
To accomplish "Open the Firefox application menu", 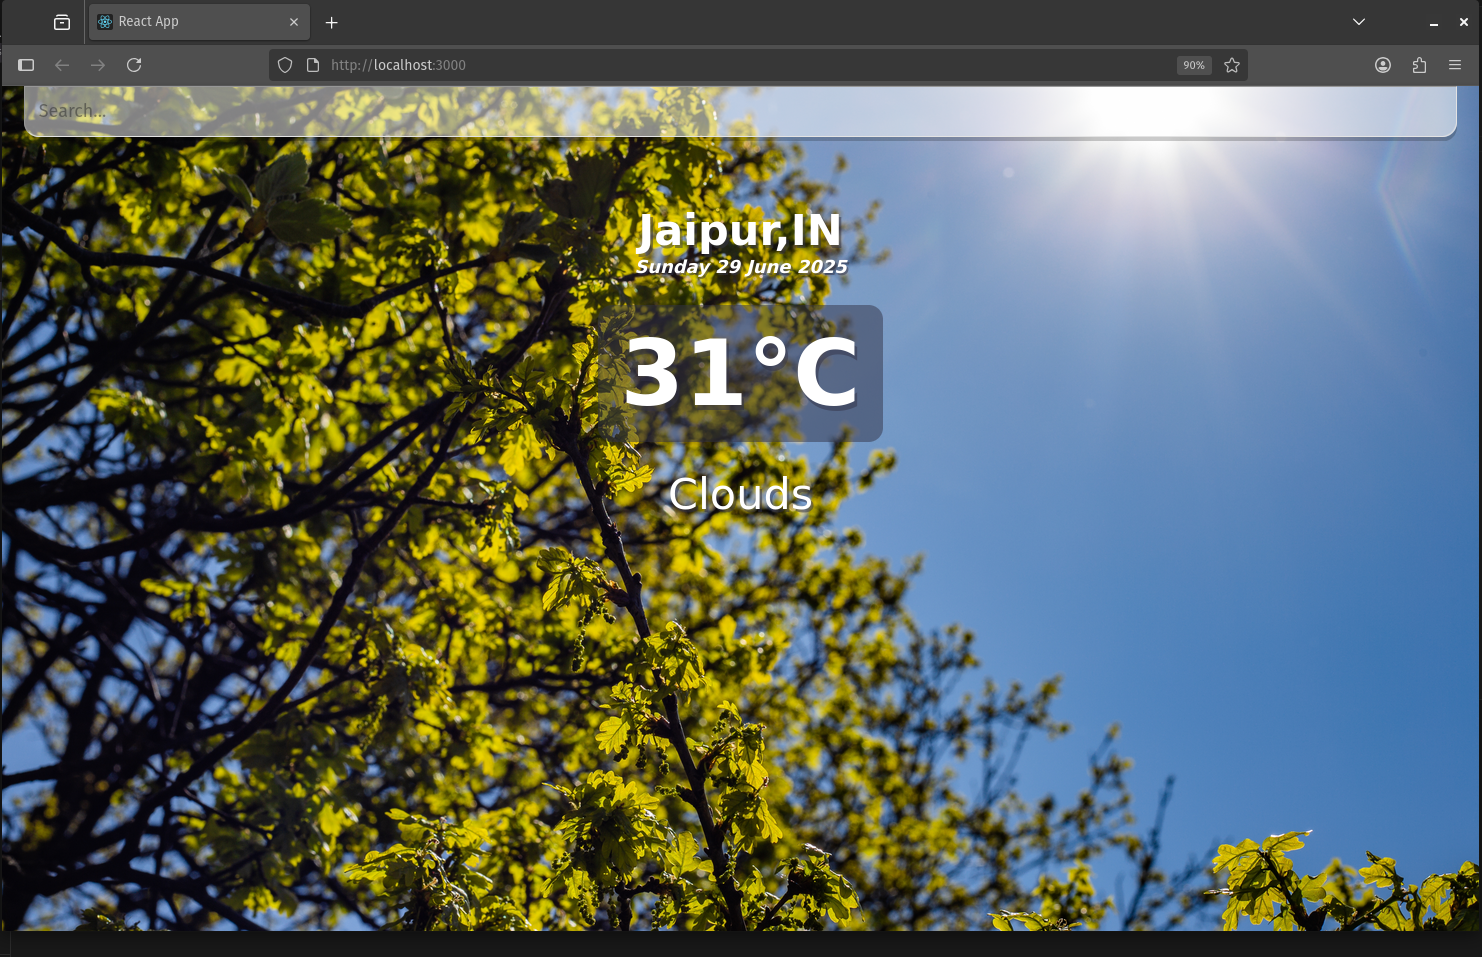I will coord(1455,65).
